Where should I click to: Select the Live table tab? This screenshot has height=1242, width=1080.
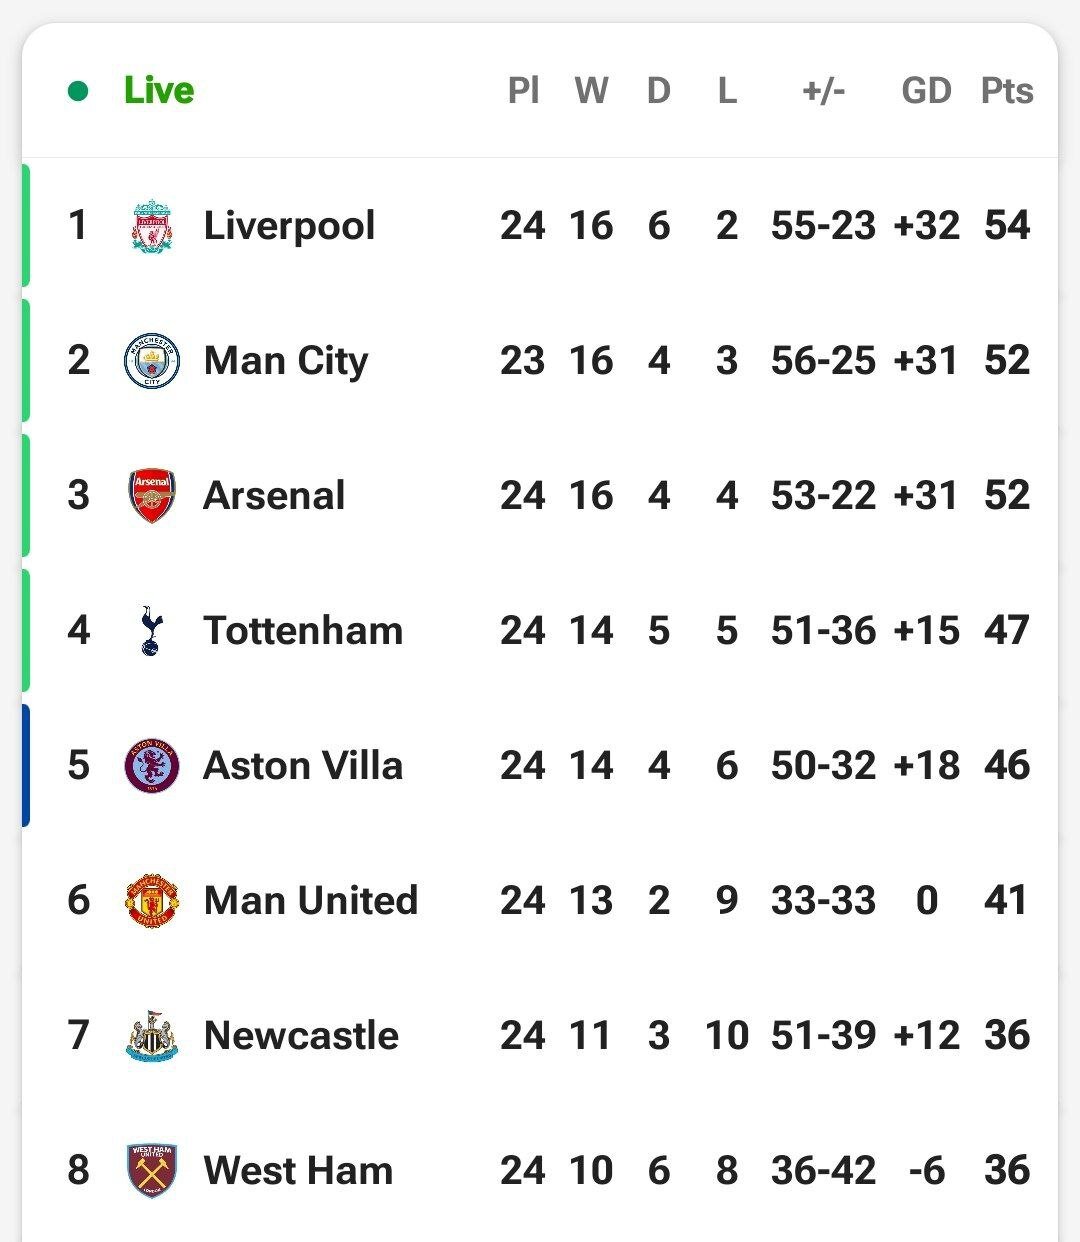(159, 91)
